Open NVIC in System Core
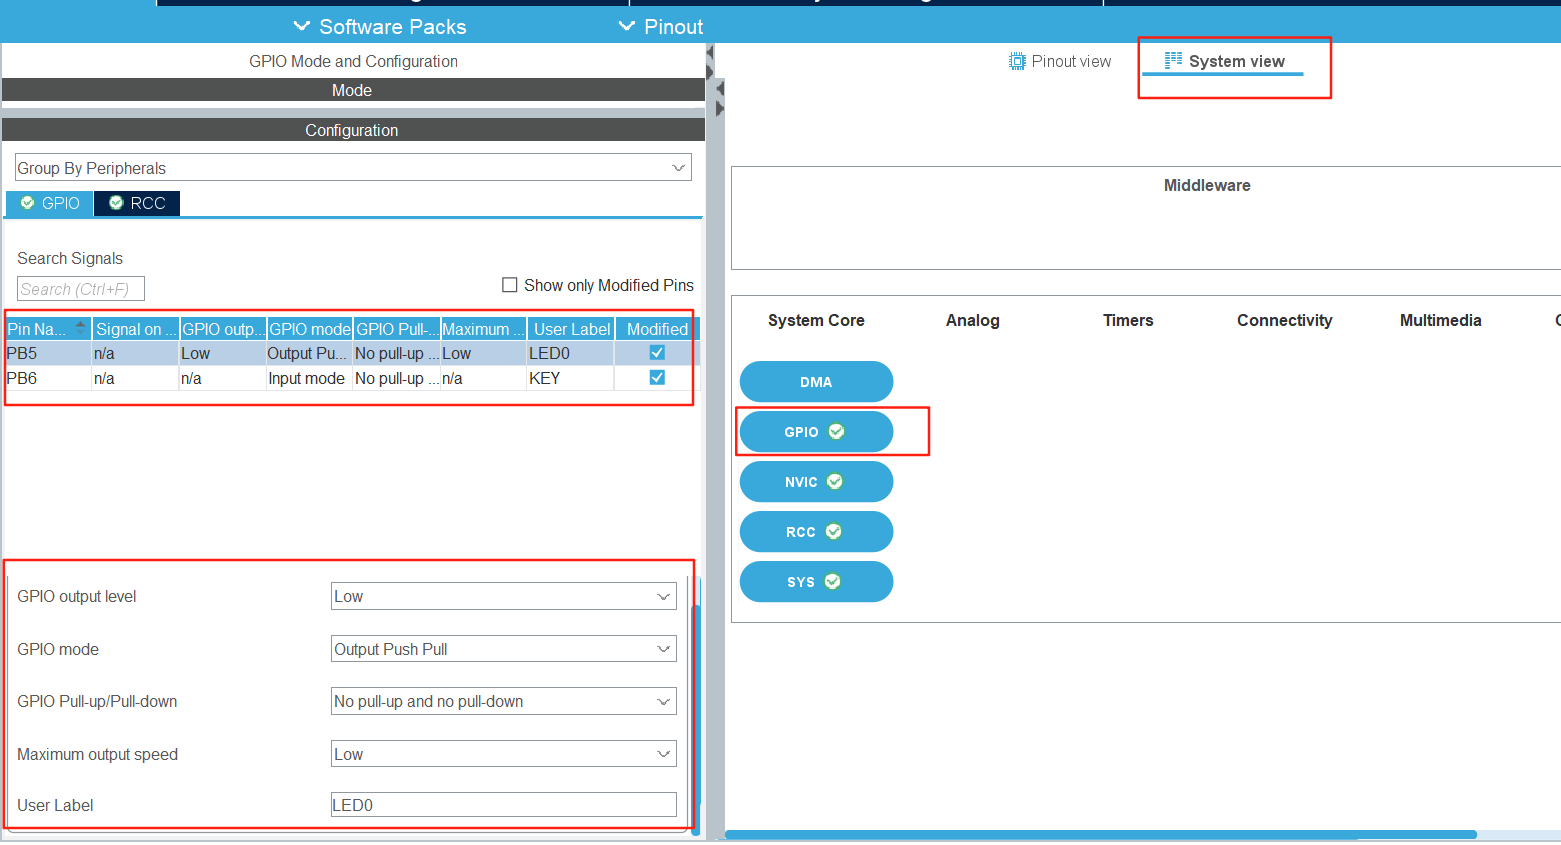The image size is (1561, 845). pos(816,482)
